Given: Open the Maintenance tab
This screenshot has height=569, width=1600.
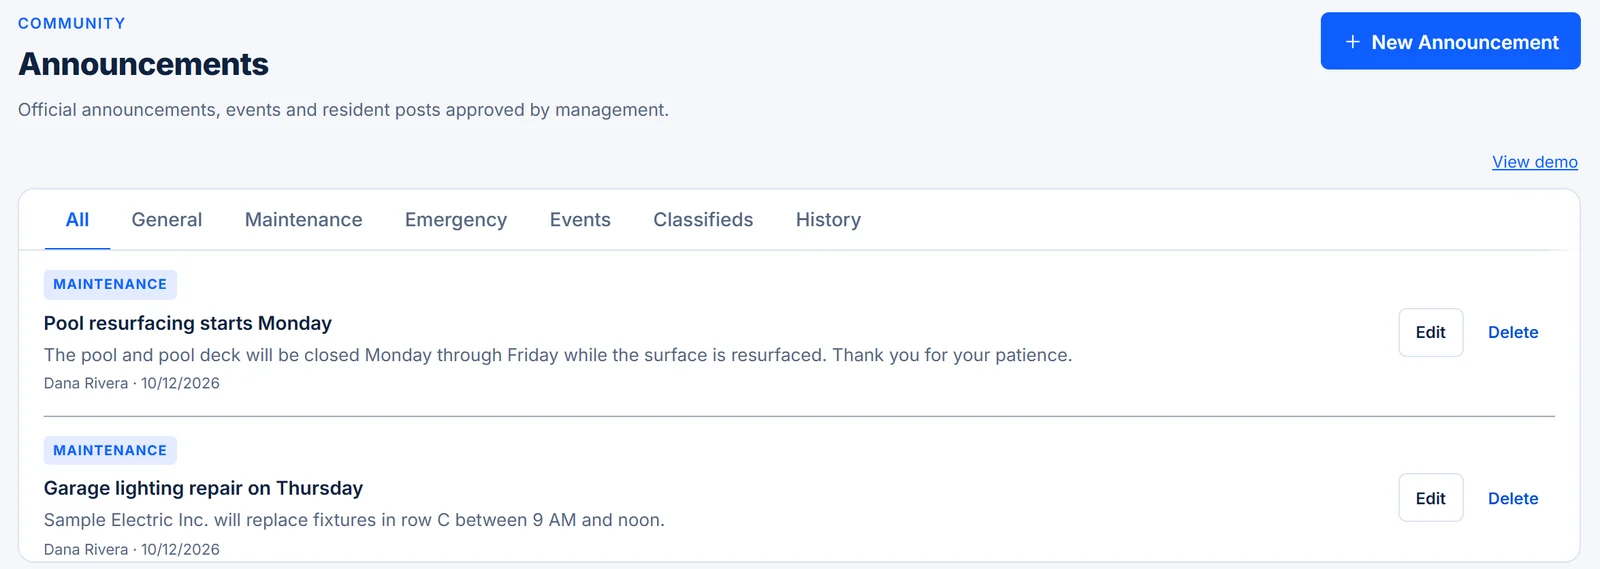Looking at the screenshot, I should pos(304,220).
